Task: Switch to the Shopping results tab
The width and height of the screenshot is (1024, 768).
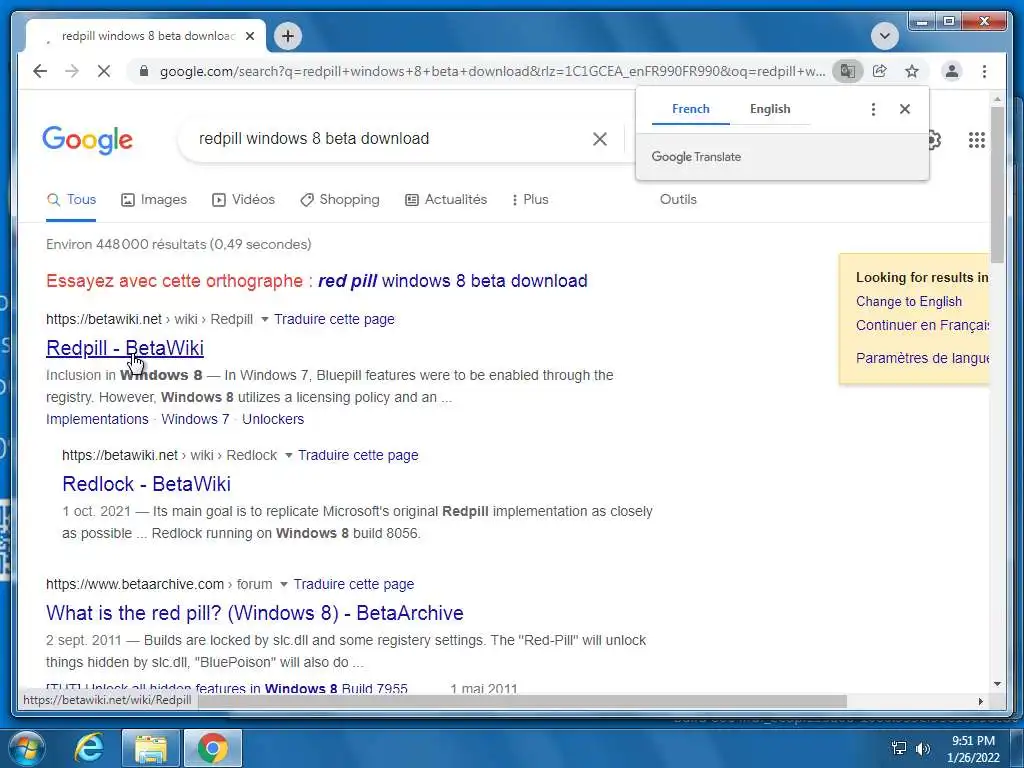Action: (x=340, y=200)
